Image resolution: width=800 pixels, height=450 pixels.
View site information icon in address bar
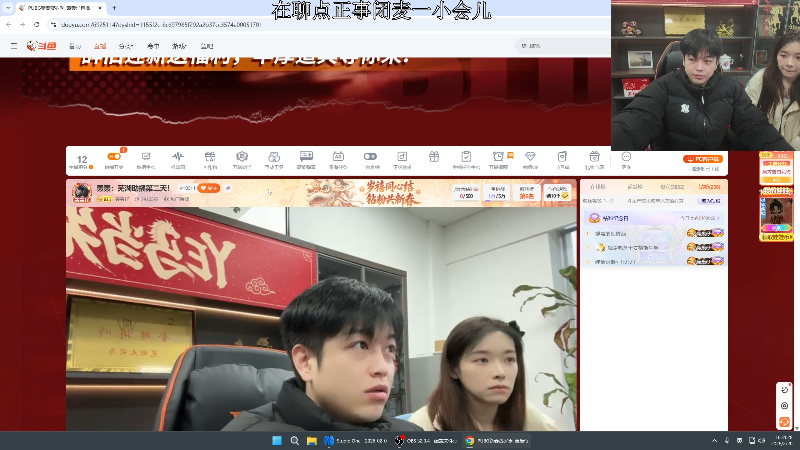pos(53,24)
